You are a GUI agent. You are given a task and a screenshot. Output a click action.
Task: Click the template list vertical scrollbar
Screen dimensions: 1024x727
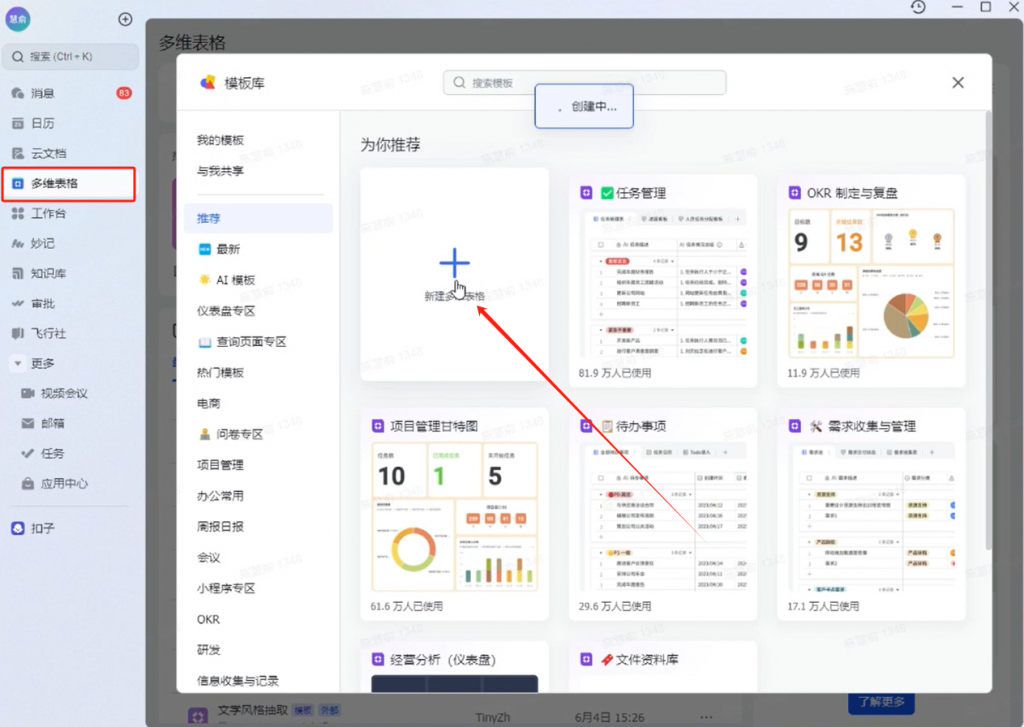987,330
